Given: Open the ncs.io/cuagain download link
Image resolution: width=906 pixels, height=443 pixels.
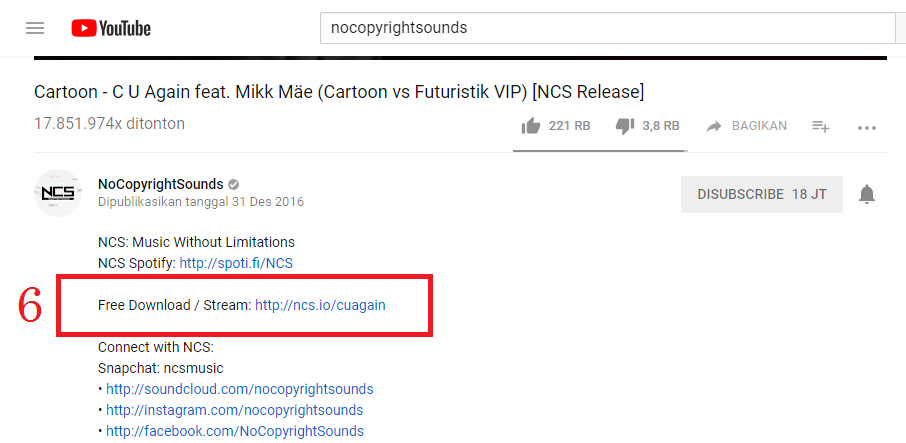Looking at the screenshot, I should coord(320,305).
